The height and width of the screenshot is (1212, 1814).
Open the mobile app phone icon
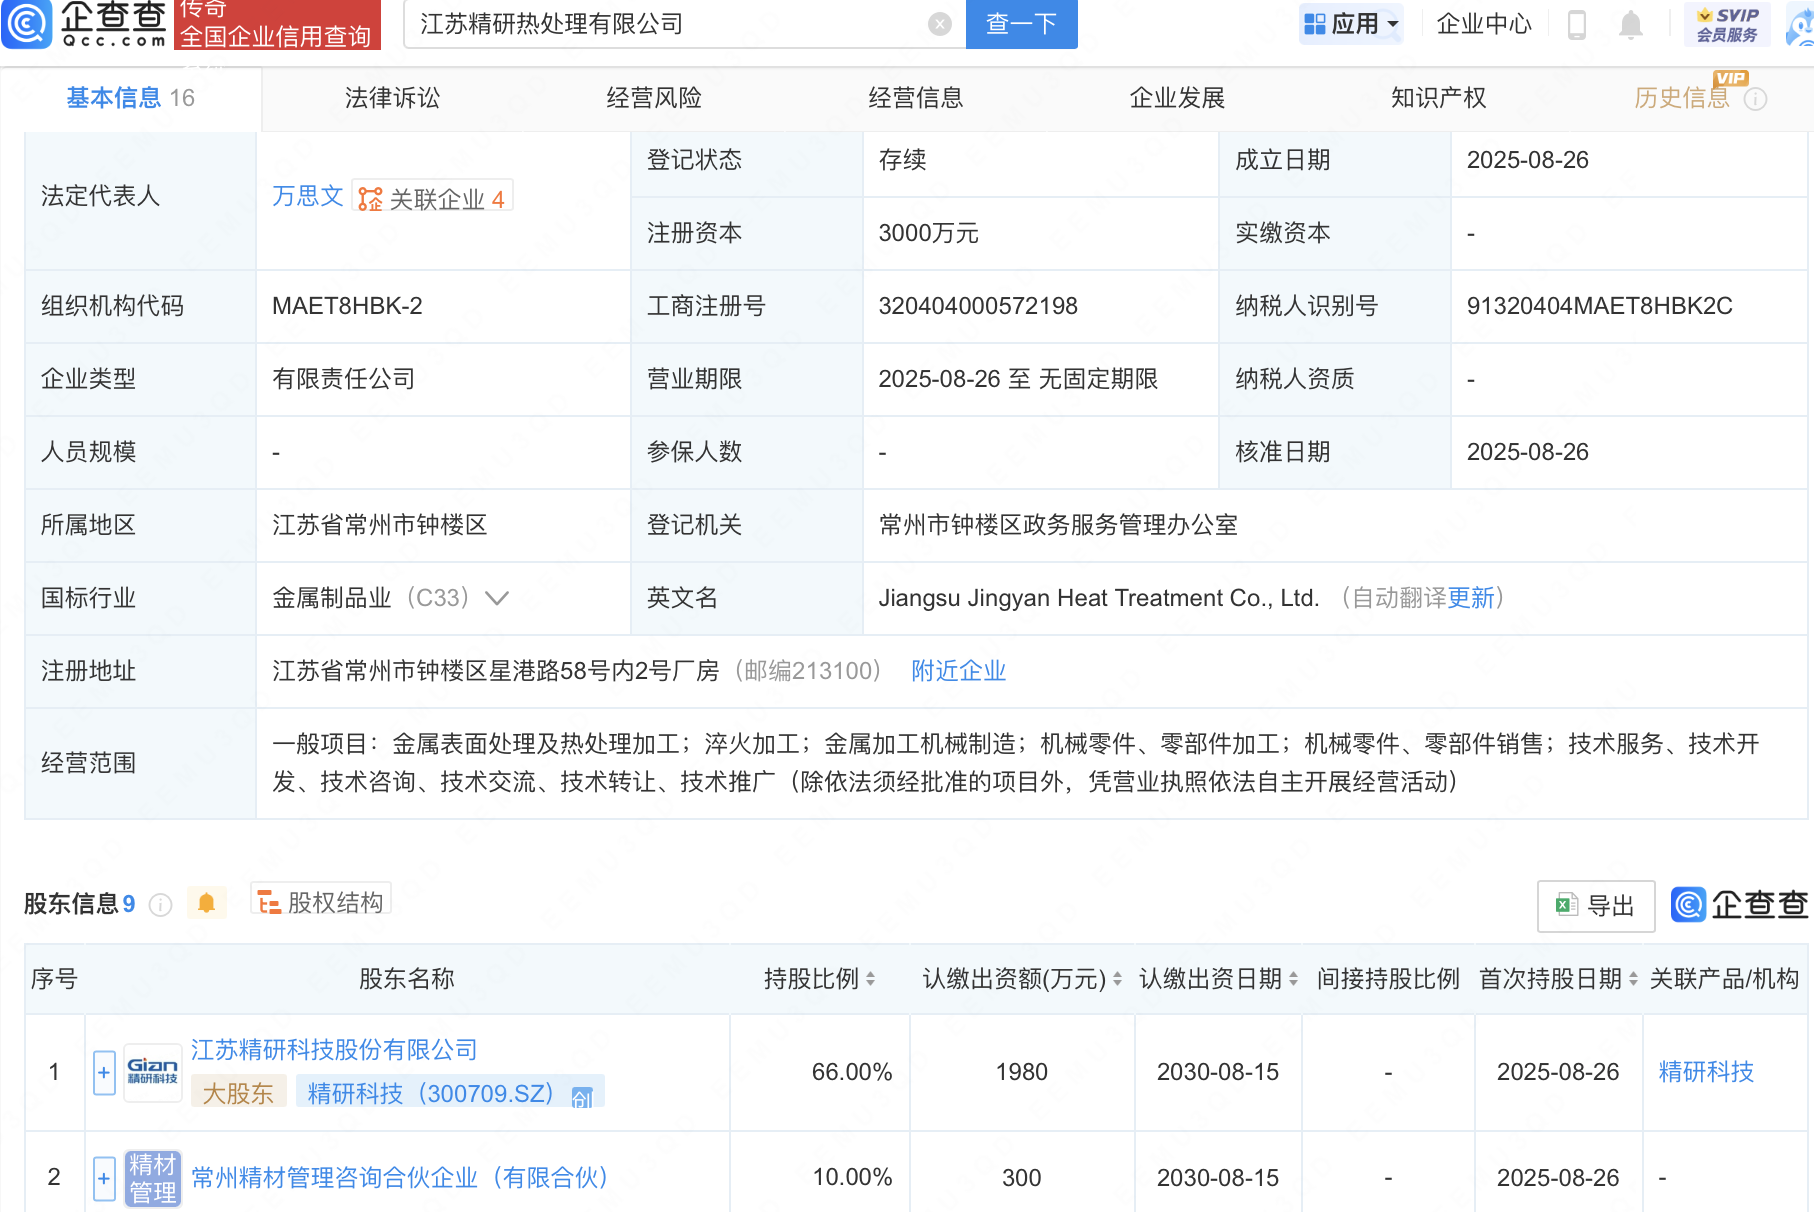(x=1577, y=24)
